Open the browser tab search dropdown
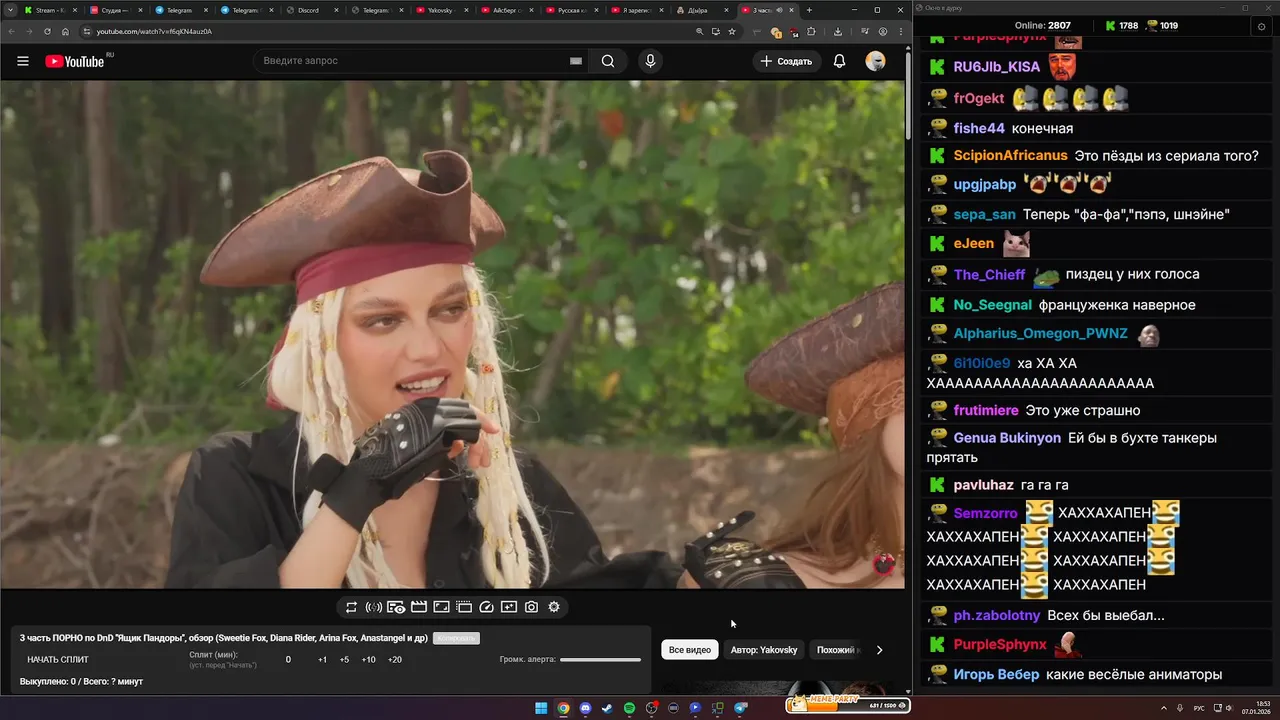This screenshot has width=1280, height=720. (x=9, y=10)
